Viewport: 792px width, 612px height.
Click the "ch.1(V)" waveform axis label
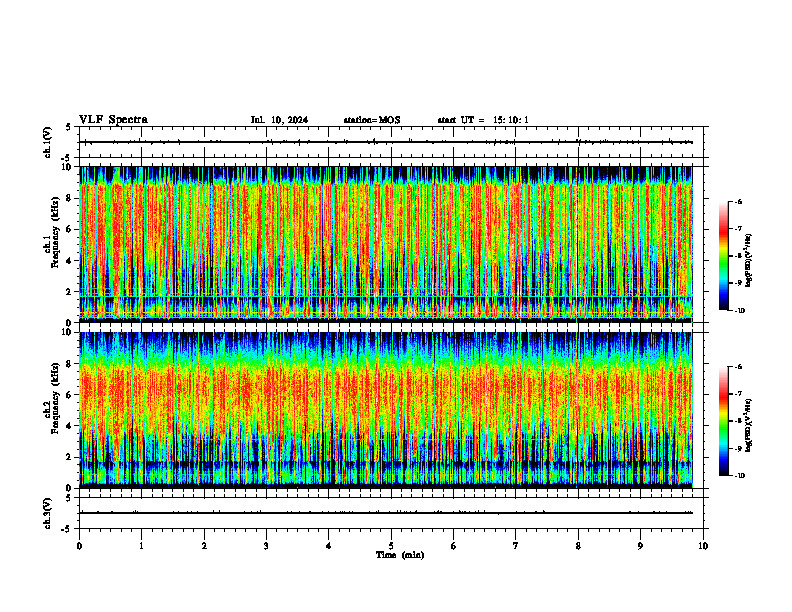[48, 142]
